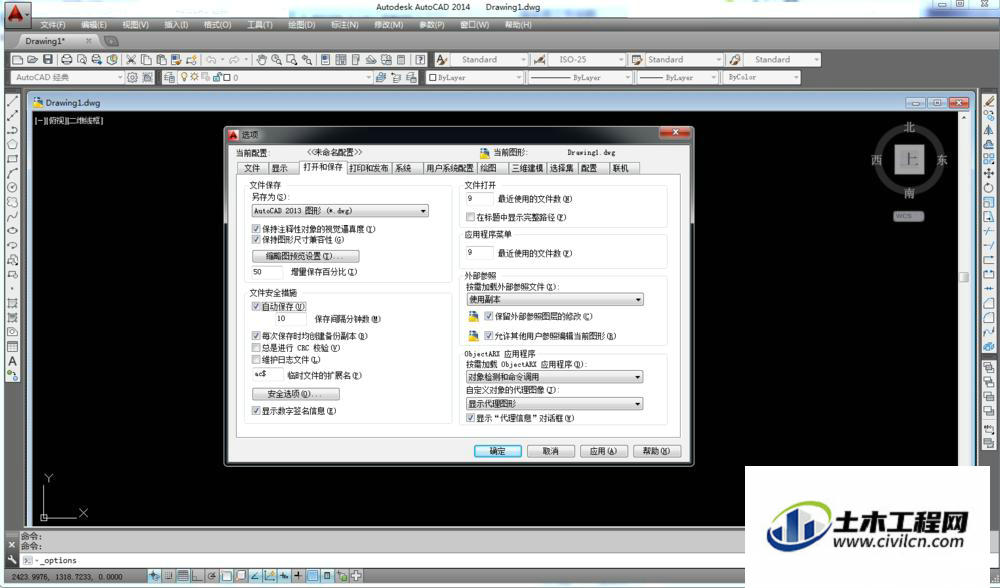Click the 取消 button
Screen dimensions: 1000x588
550,452
